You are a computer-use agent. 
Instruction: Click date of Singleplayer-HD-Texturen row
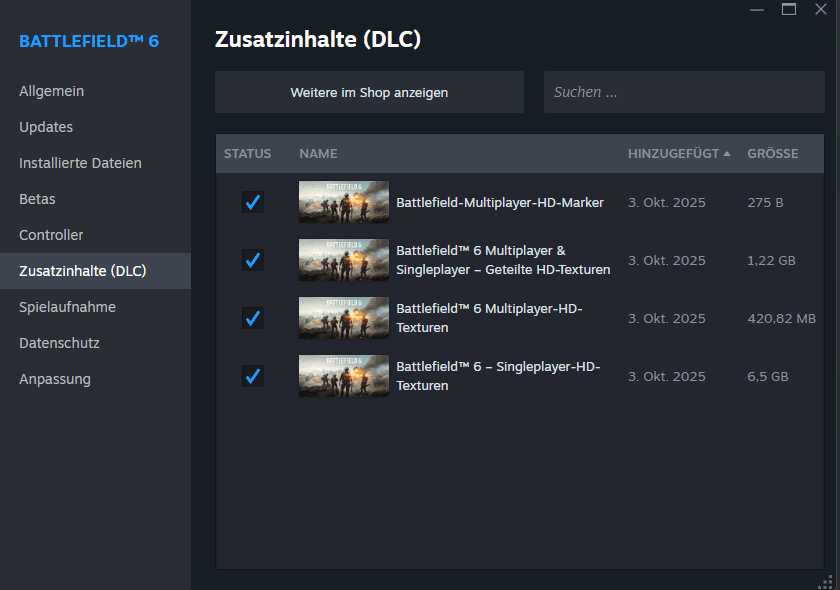[666, 377]
